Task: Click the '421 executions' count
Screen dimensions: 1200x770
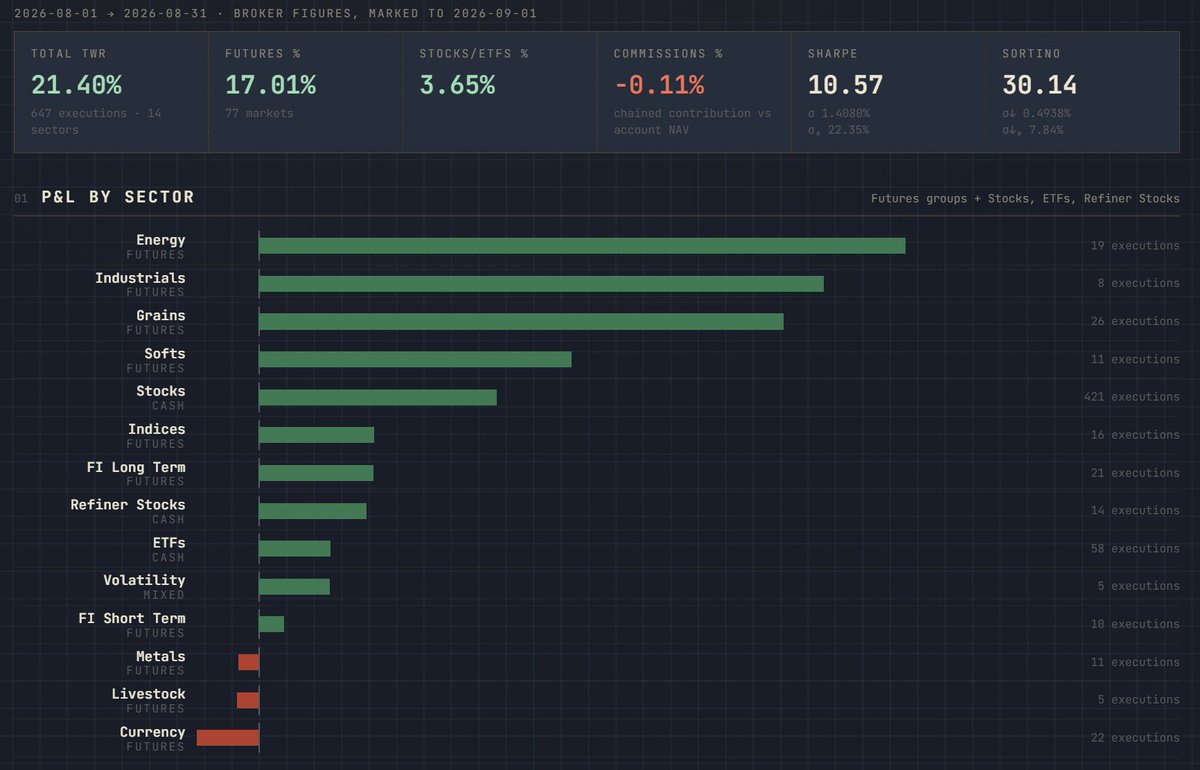Action: 1132,397
